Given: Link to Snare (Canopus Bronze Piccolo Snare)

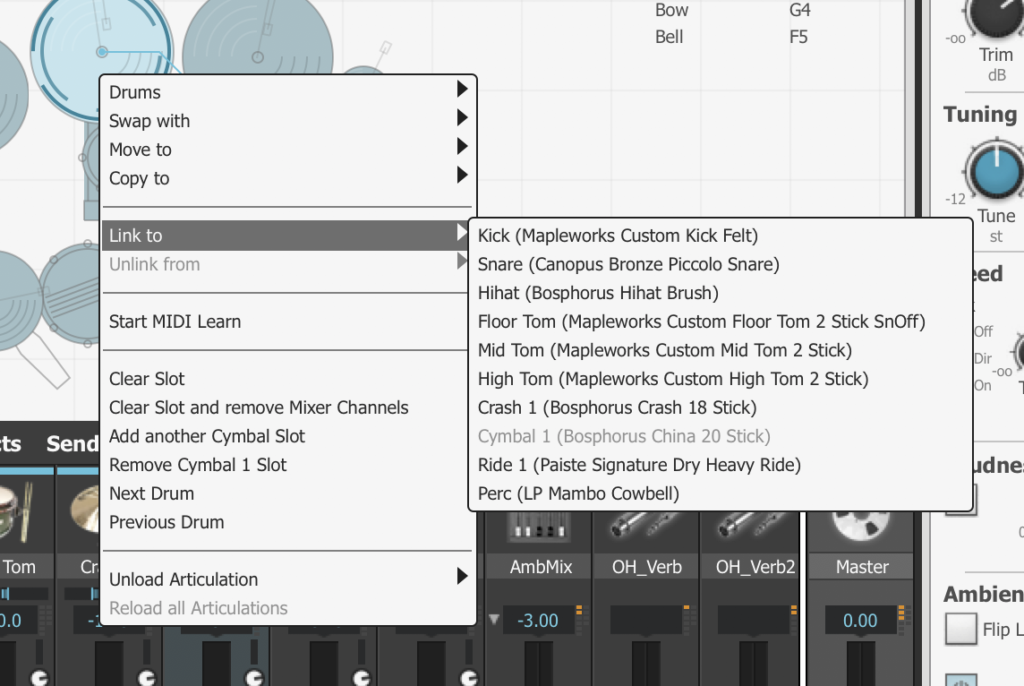Looking at the screenshot, I should tap(628, 264).
